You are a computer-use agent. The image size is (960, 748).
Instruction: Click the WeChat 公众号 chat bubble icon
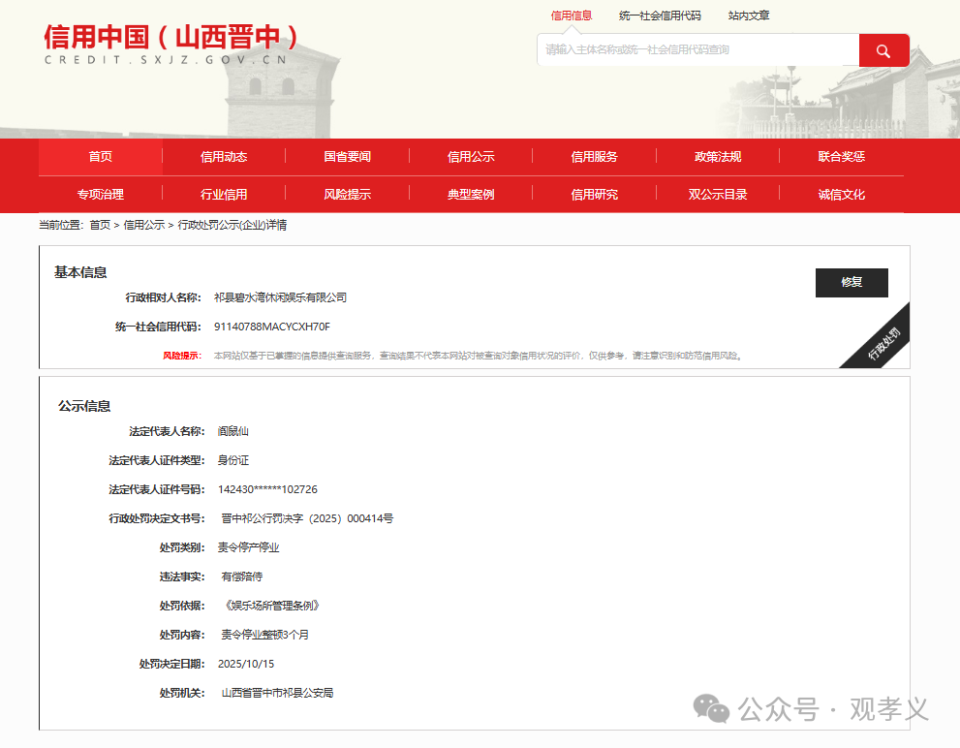point(712,706)
